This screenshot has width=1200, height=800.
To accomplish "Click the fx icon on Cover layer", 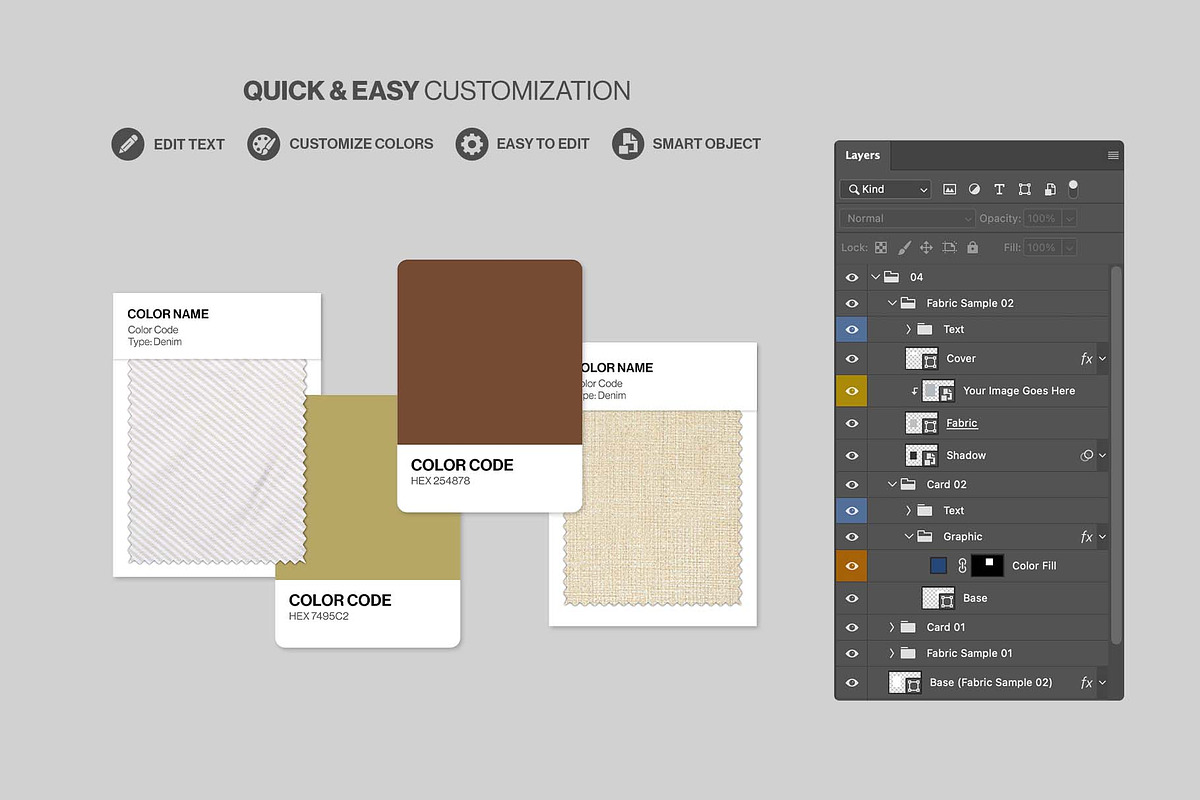I will tap(1087, 358).
